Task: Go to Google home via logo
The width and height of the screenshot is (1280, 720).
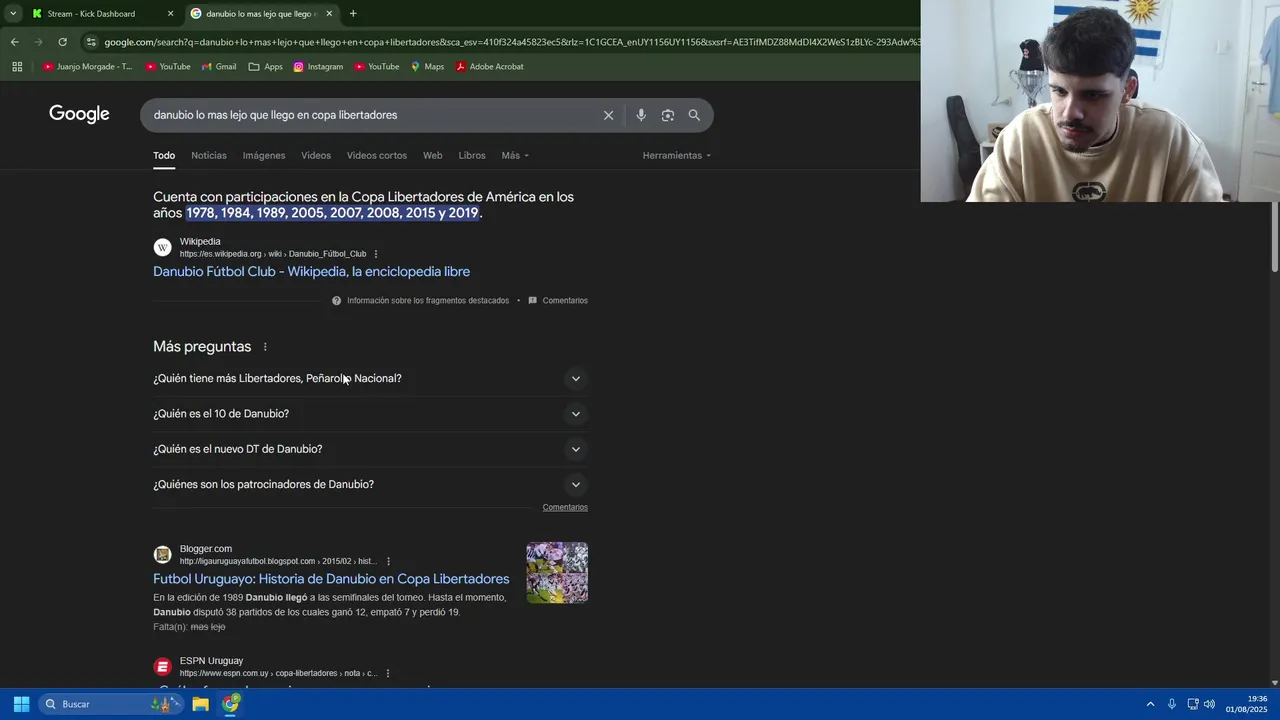Action: tap(79, 114)
